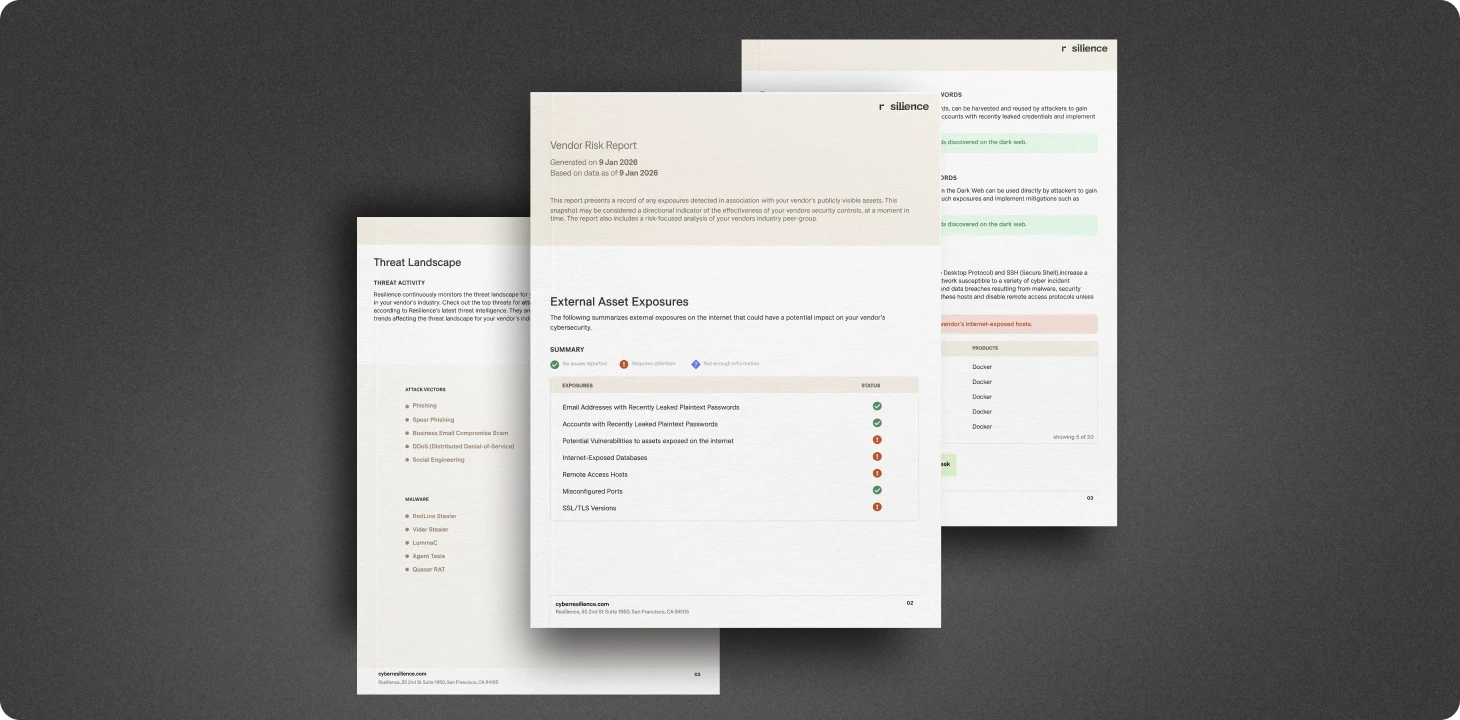Screen dimensions: 1460x720
Task: Click the green check beside Misconfigured Ports
Action: coord(877,491)
